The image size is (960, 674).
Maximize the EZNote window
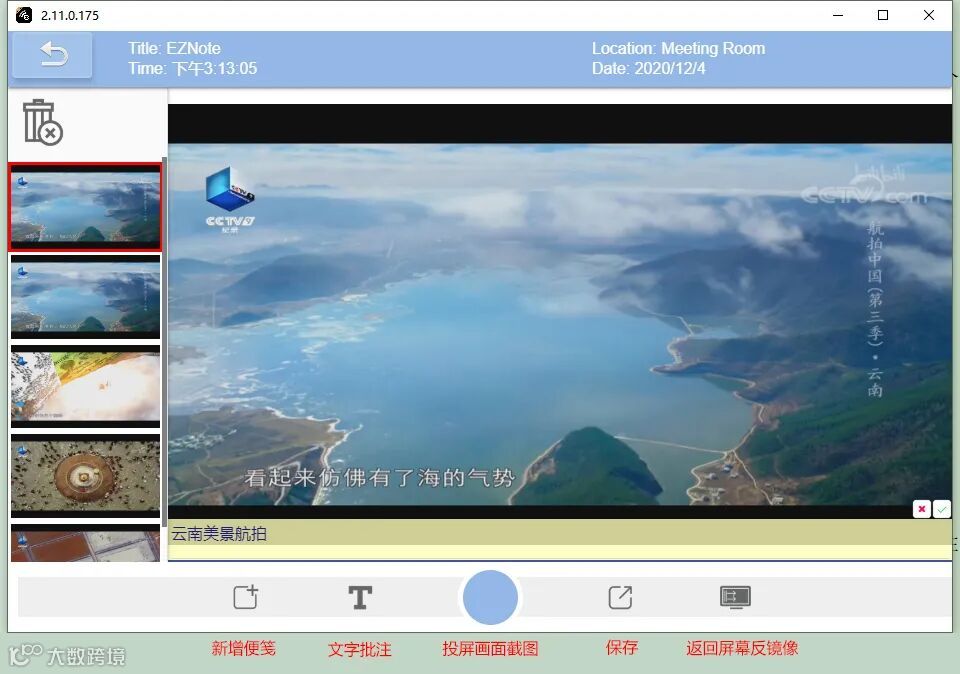[x=883, y=15]
